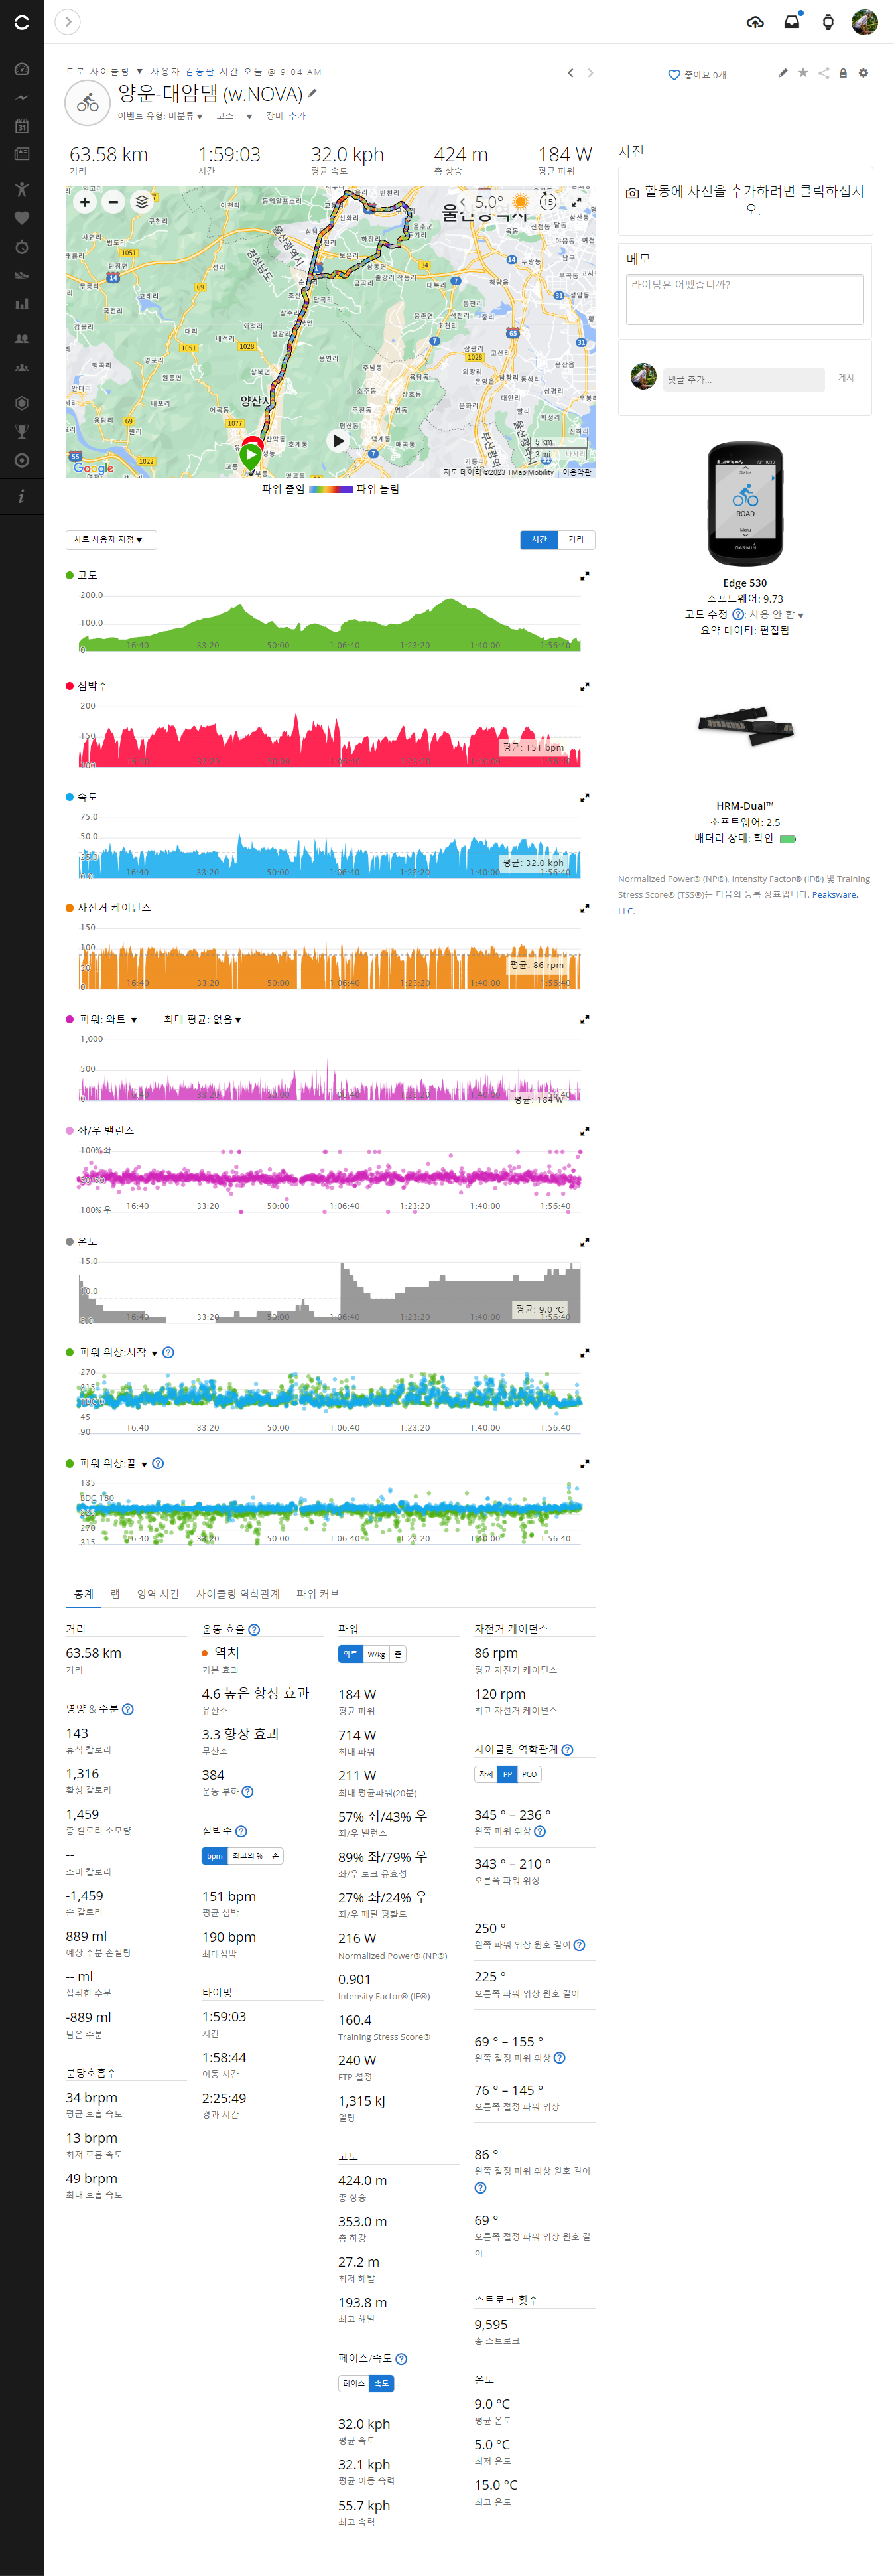The height and width of the screenshot is (2576, 894).
Task: Open the 파워: 와트 chart dropdown
Action: pyautogui.click(x=108, y=1019)
